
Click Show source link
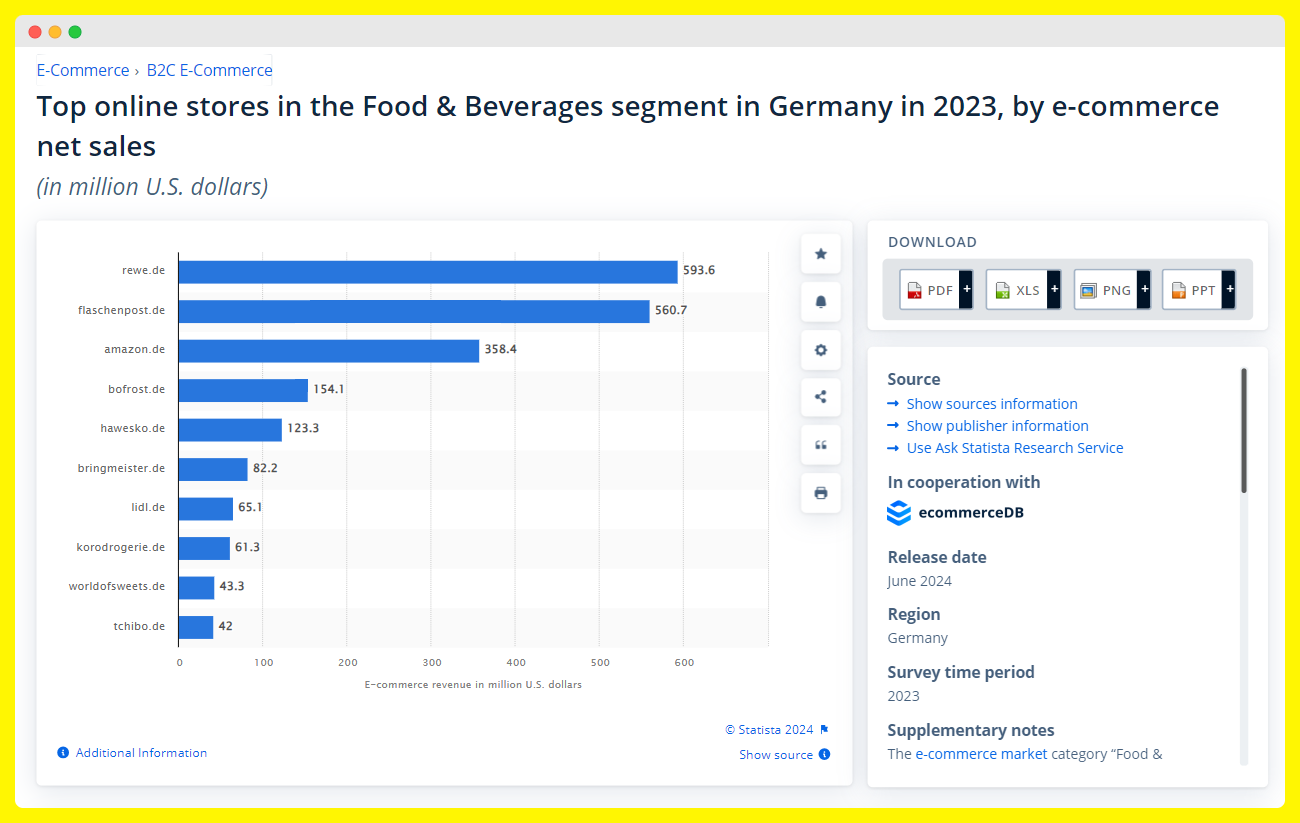776,755
